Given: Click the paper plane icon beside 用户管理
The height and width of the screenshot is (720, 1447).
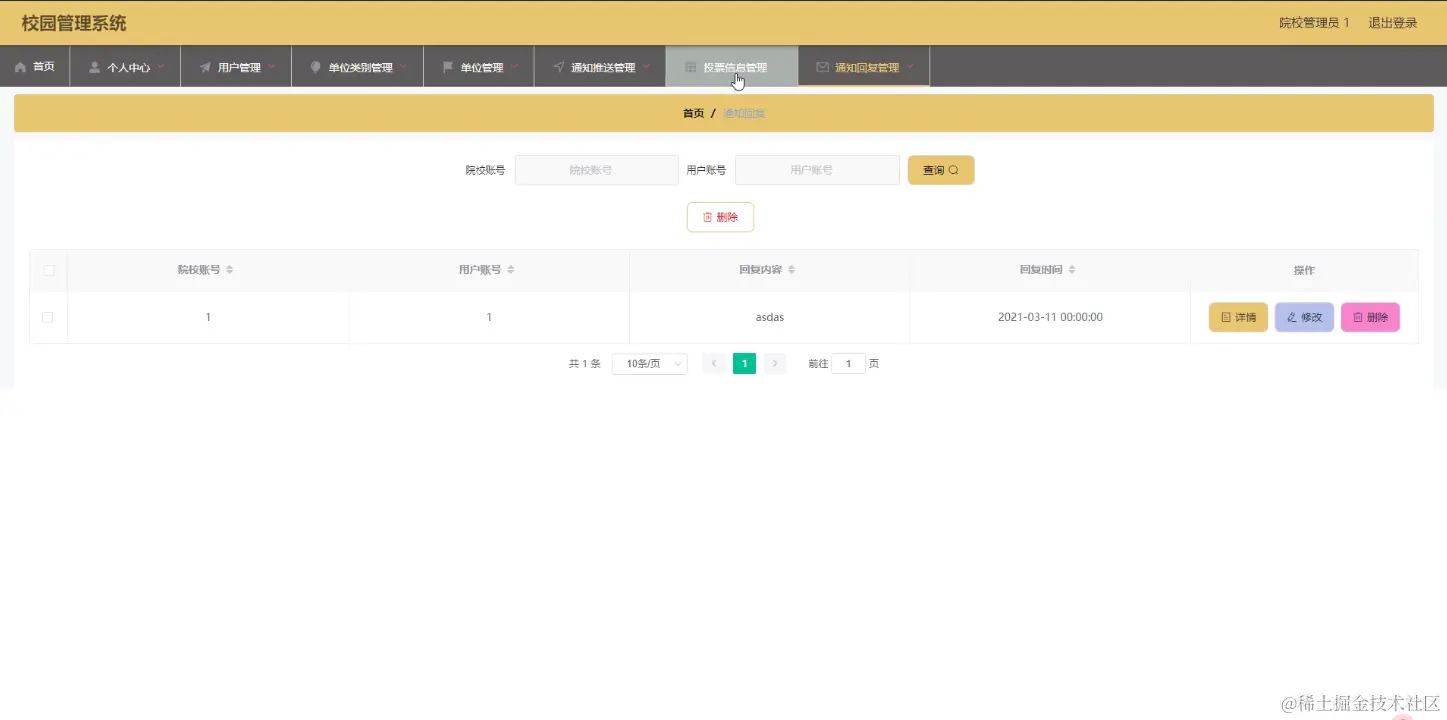Looking at the screenshot, I should coord(205,67).
